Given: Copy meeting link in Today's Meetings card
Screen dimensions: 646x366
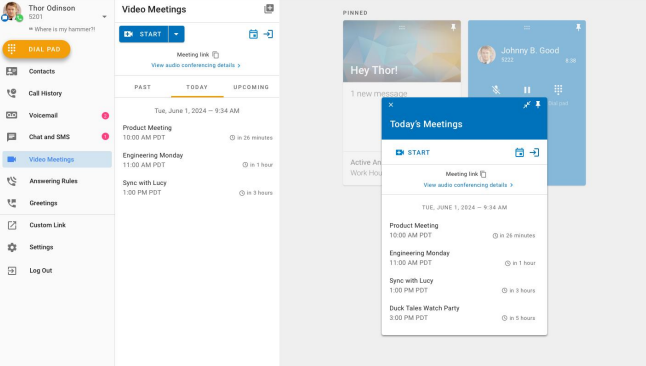Looking at the screenshot, I should pyautogui.click(x=483, y=174).
